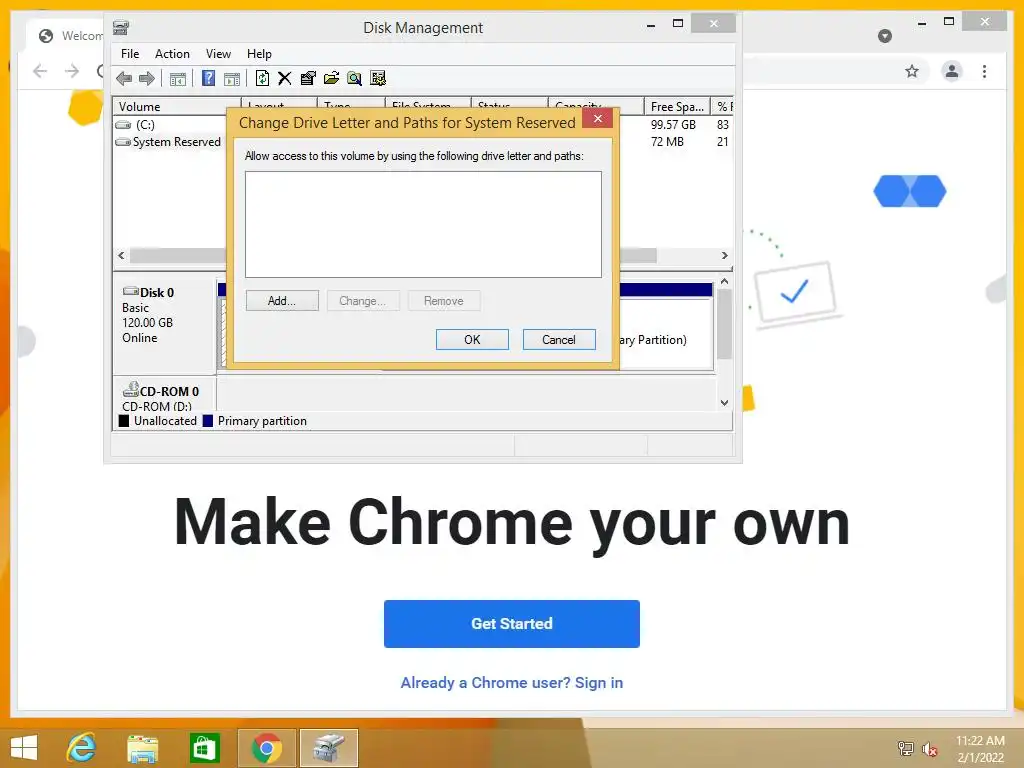Viewport: 1024px width, 768px height.
Task: Close the Change Drive Letter dialog
Action: click(598, 118)
